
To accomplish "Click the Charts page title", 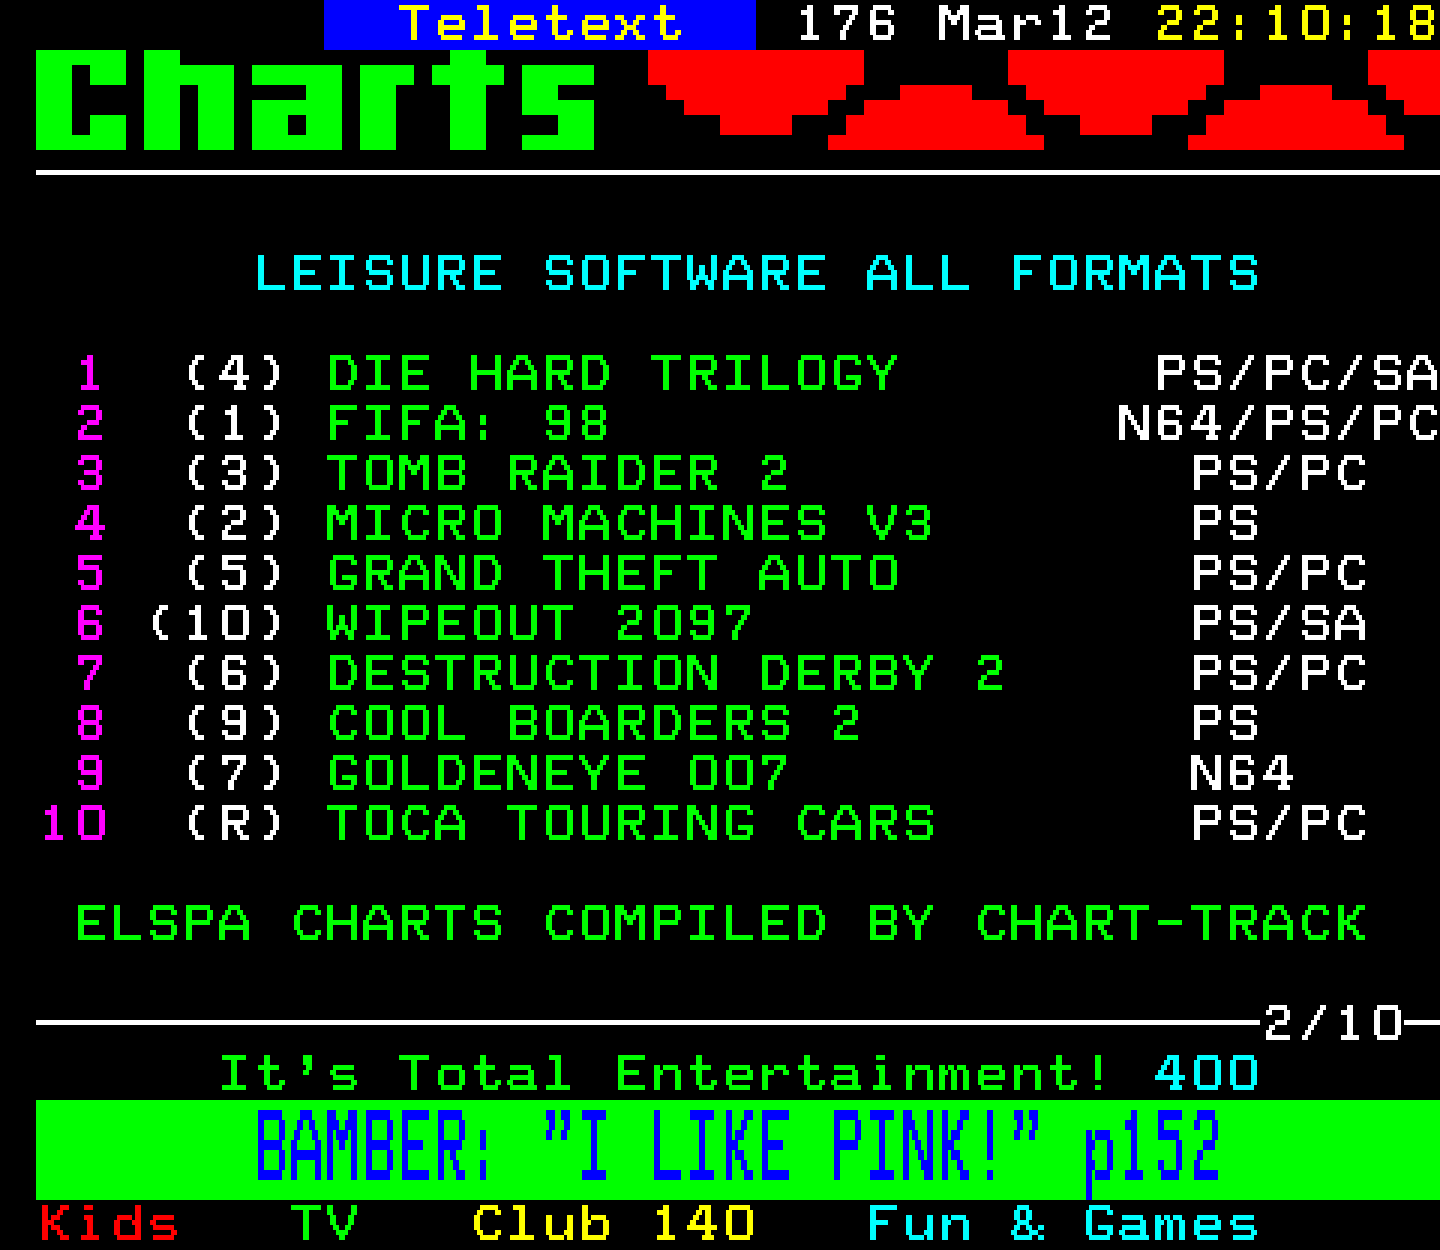I will pos(316,100).
